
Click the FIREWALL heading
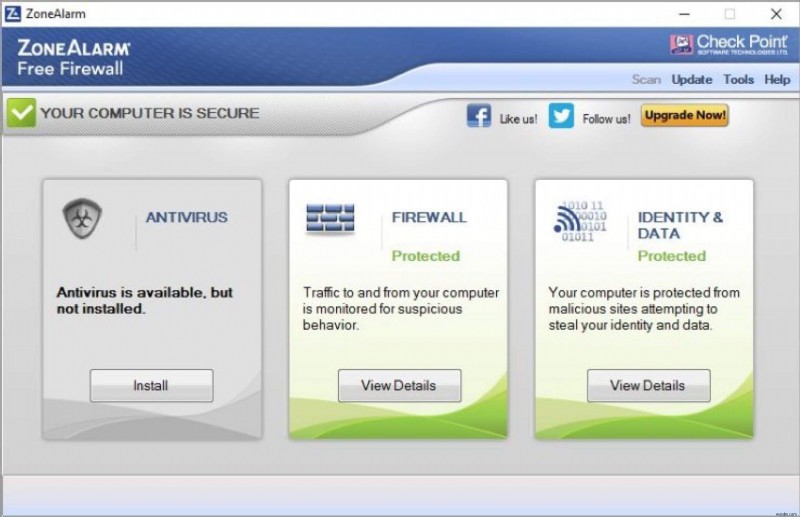429,217
